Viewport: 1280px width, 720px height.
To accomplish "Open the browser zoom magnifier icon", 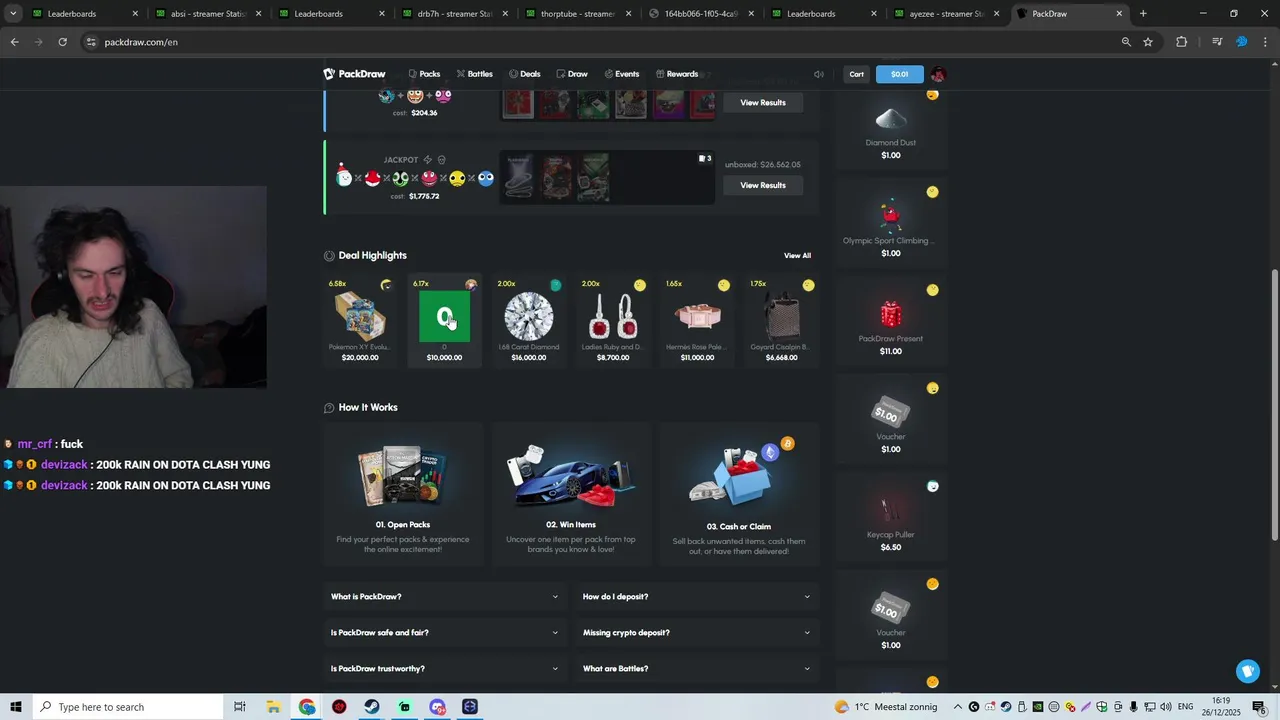I will 1126,42.
